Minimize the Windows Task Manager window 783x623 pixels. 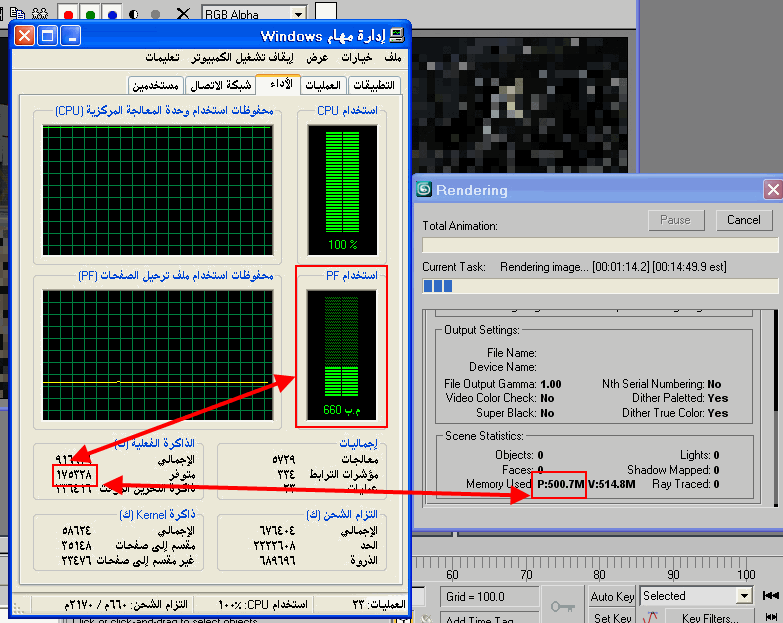pos(71,36)
